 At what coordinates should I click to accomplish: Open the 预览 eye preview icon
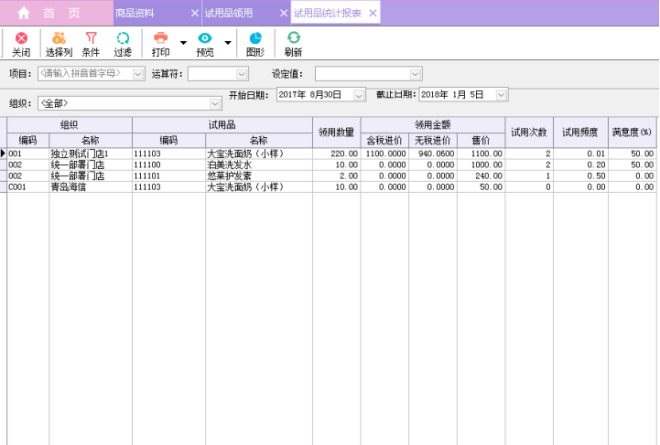click(x=205, y=38)
